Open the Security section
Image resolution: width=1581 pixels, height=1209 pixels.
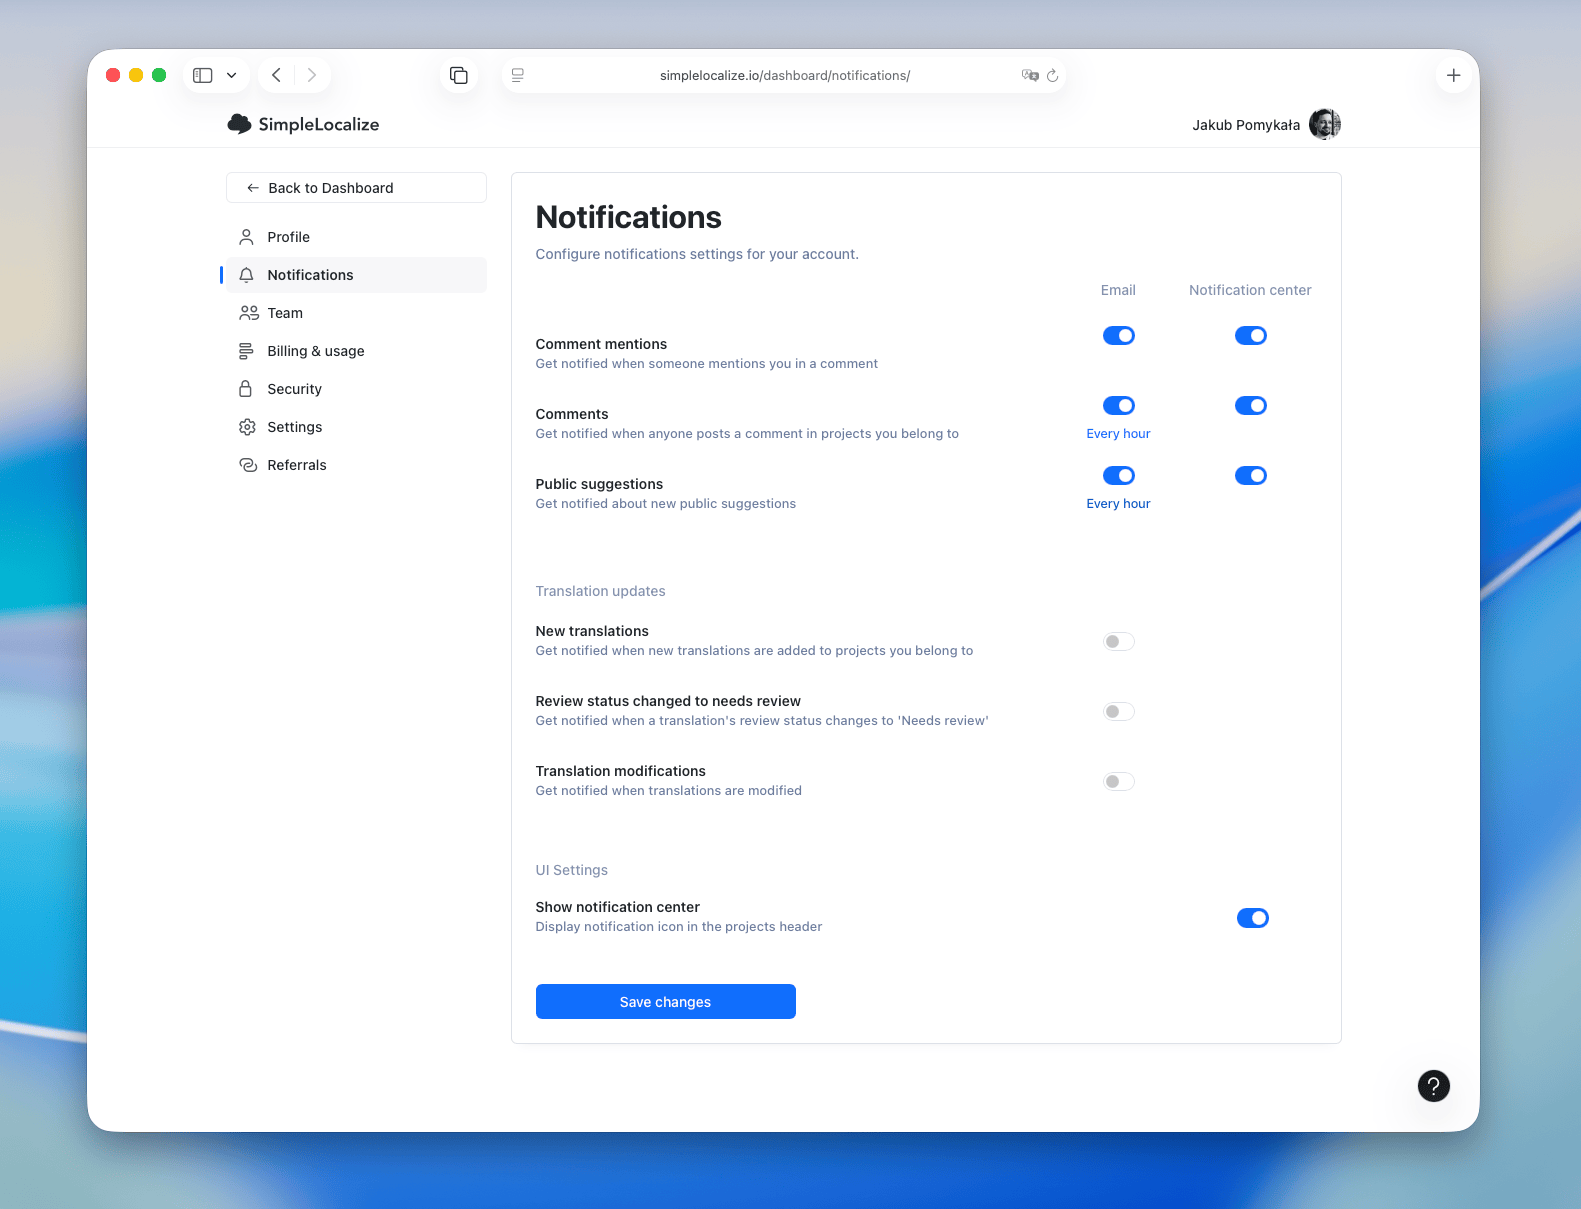click(x=356, y=389)
